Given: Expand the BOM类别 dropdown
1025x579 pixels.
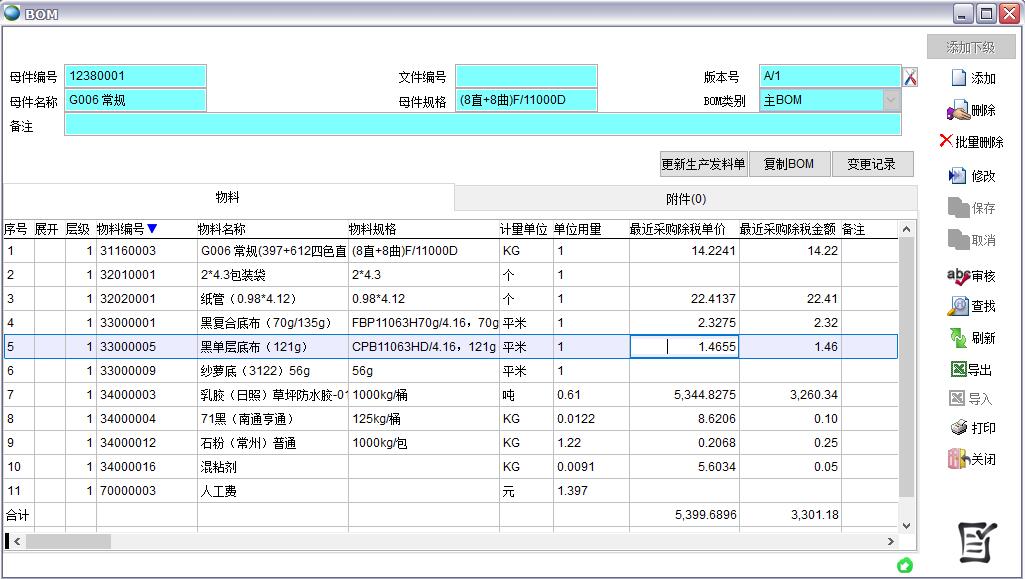Looking at the screenshot, I should [891, 100].
